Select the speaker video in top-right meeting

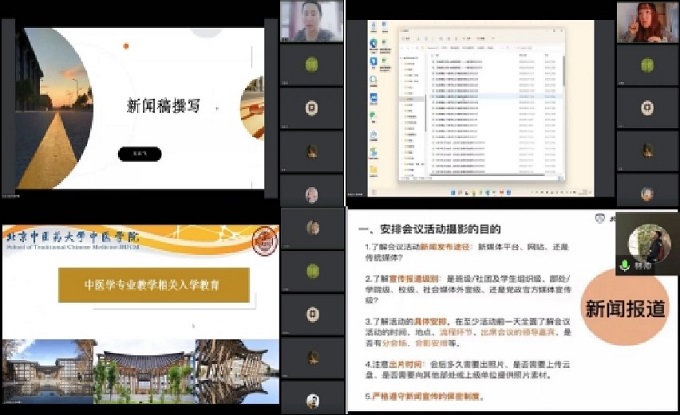coord(646,21)
